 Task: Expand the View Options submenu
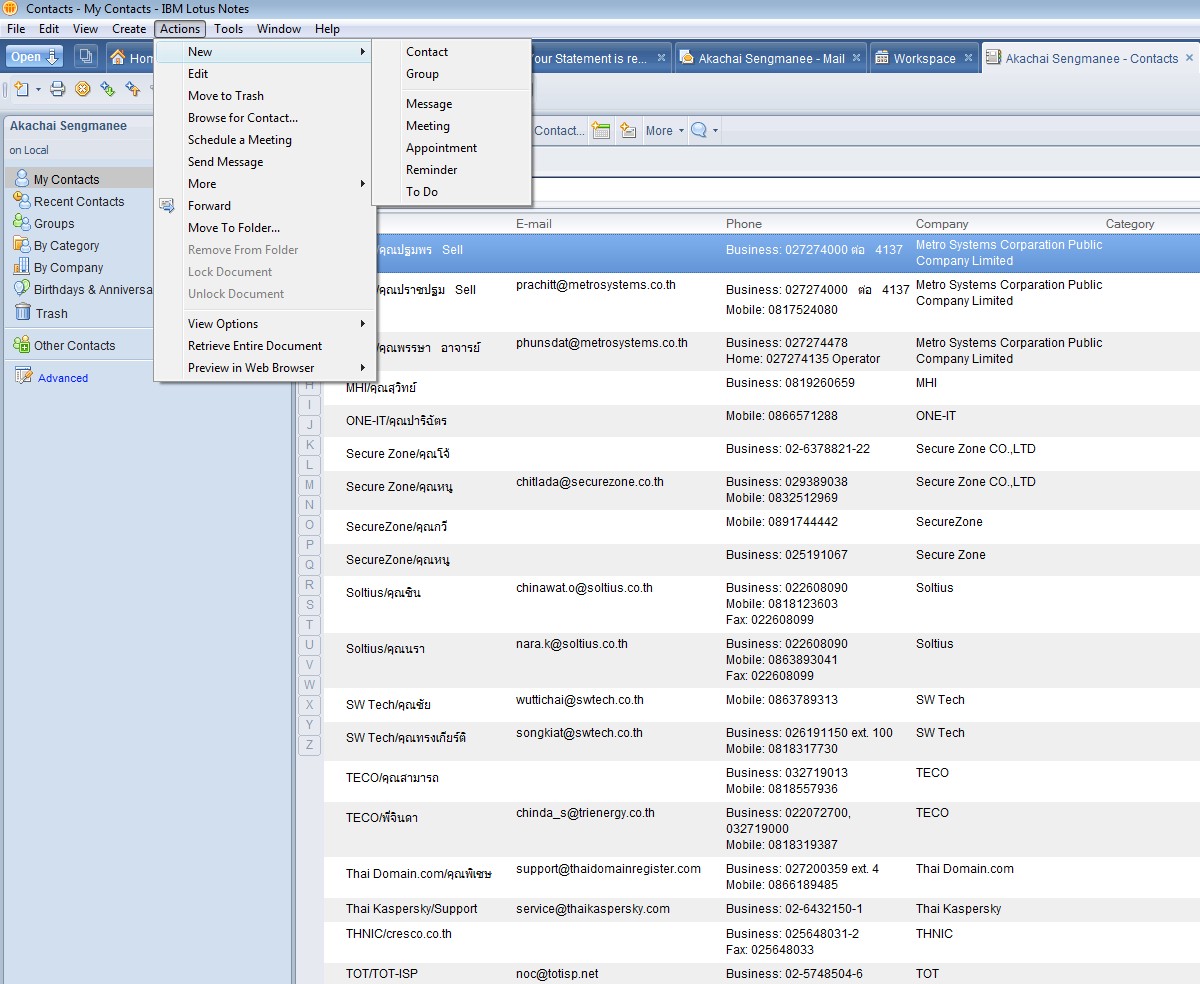pos(265,324)
